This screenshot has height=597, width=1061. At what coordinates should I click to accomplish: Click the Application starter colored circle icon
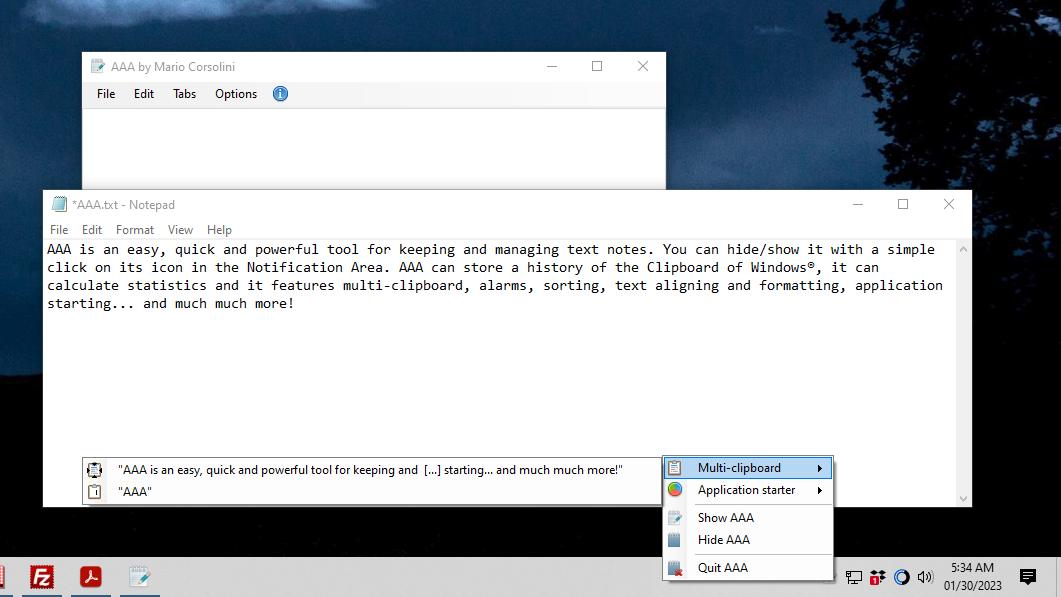(675, 489)
